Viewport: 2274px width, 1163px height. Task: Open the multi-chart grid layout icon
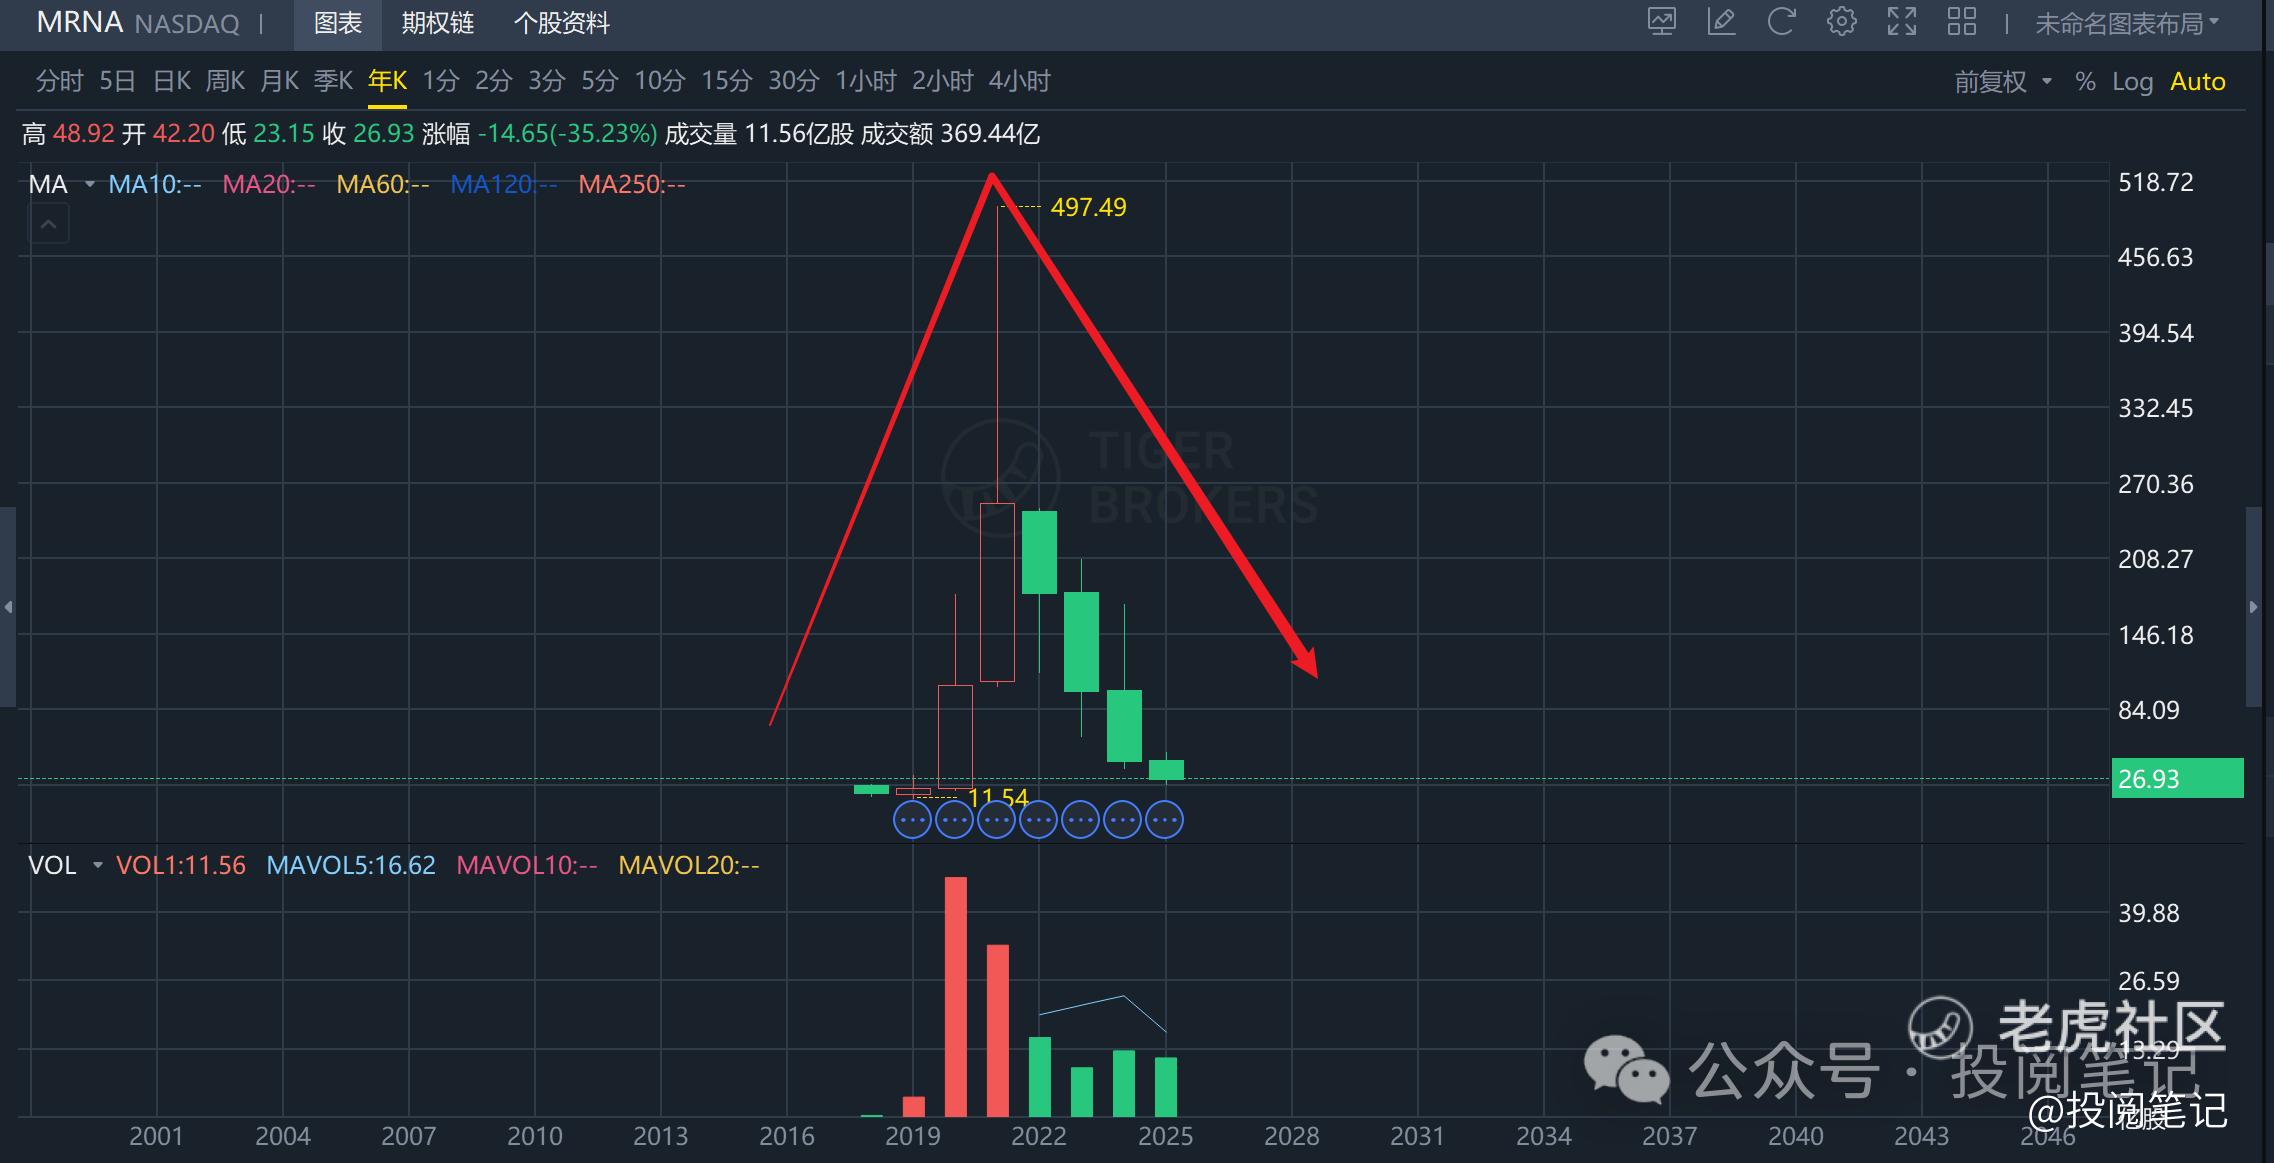click(1961, 22)
